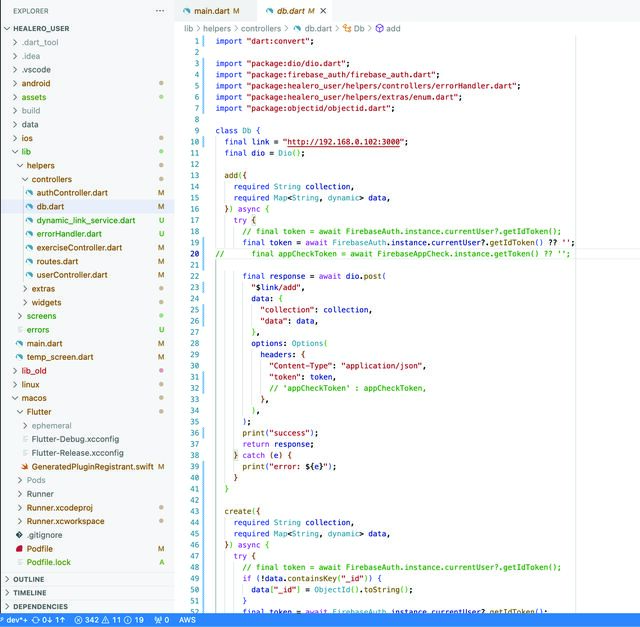
Task: Open Flutter-Release.xcconfig file
Action: tap(77, 453)
